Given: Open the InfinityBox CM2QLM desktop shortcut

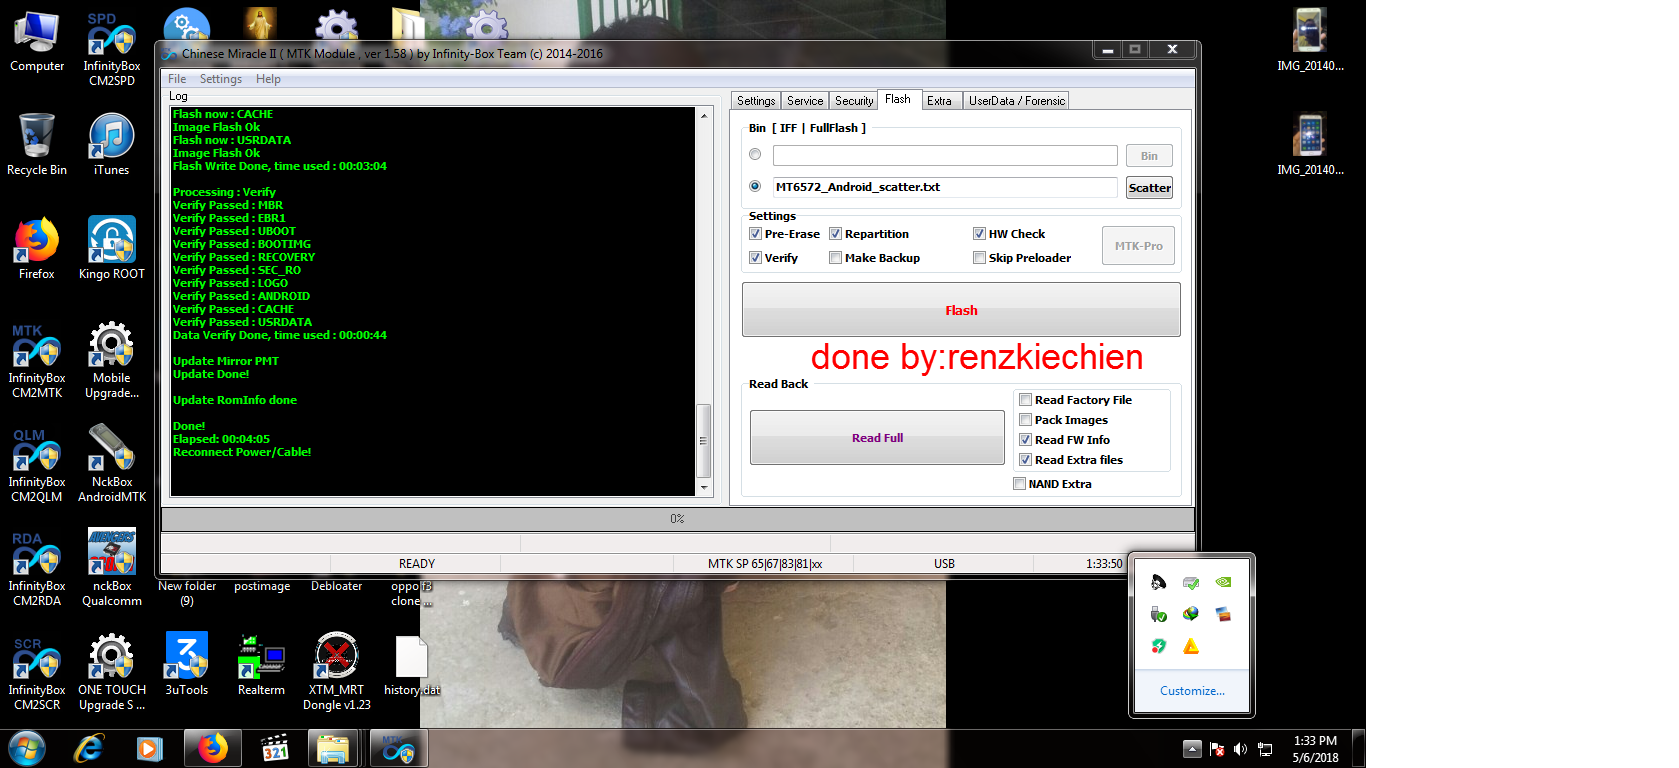Looking at the screenshot, I should 37,465.
